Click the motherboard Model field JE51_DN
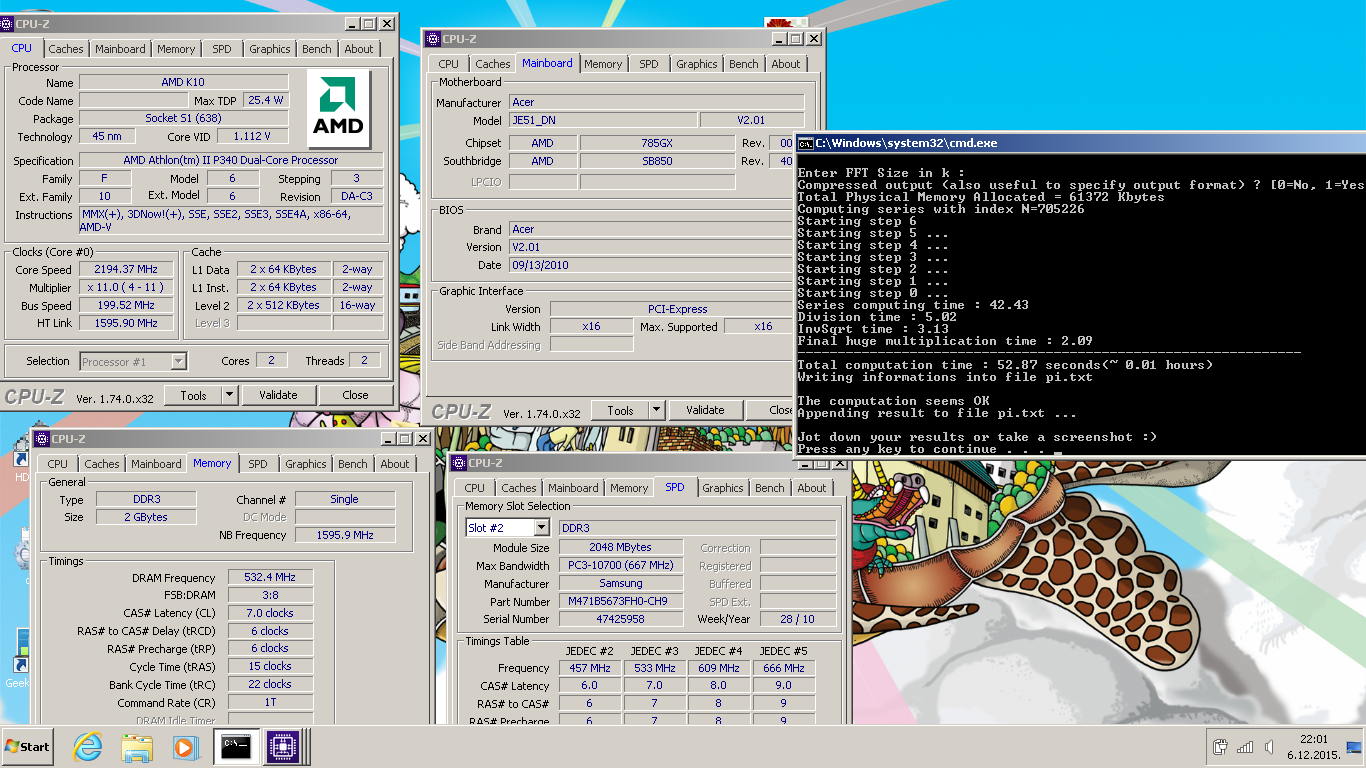This screenshot has height=768, width=1366. (602, 121)
